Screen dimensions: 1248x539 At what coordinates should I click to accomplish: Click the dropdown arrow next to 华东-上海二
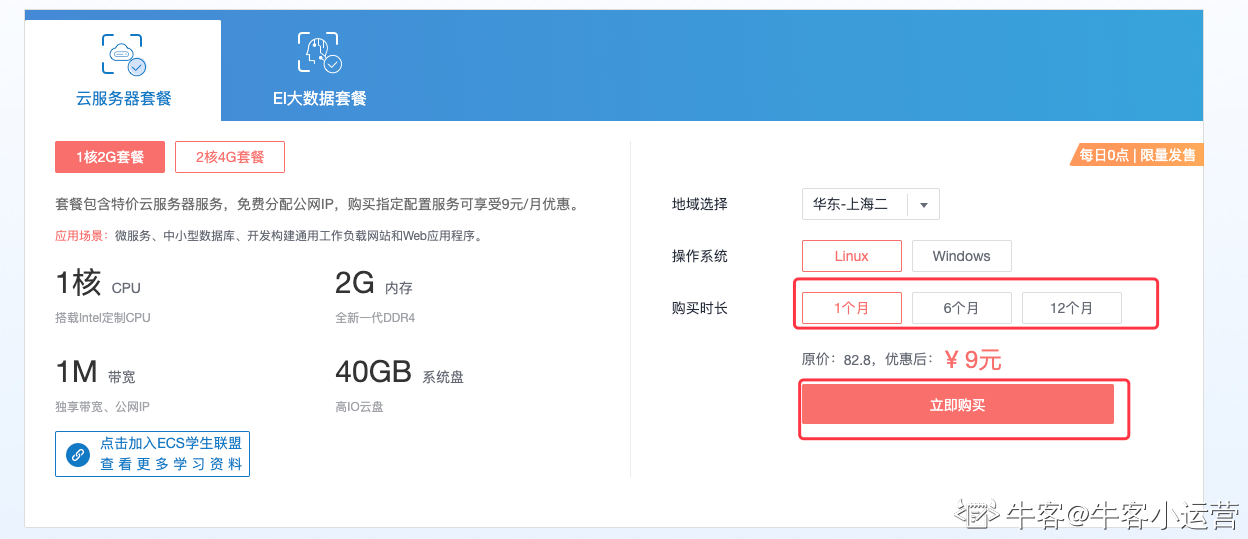tap(923, 205)
